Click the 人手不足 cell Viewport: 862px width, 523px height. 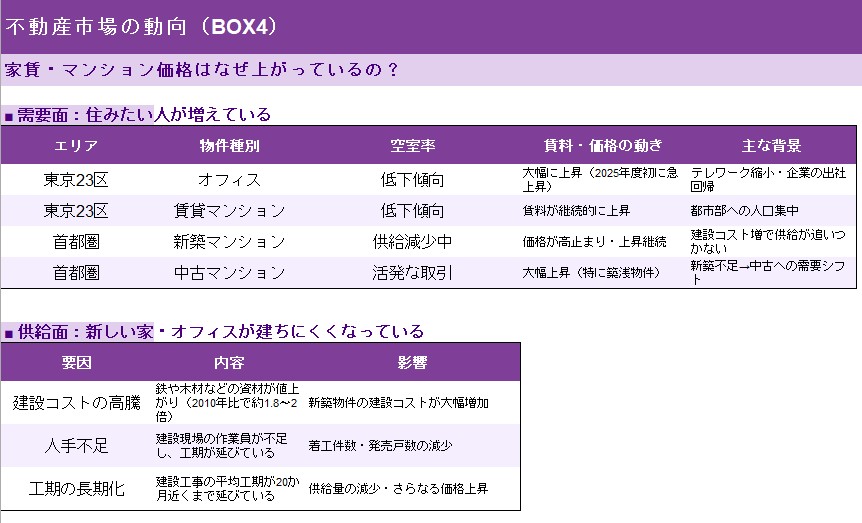76,446
